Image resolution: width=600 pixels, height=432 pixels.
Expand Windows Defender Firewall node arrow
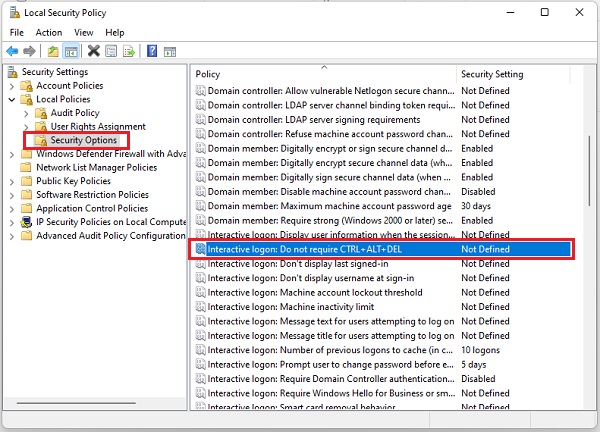tap(13, 154)
